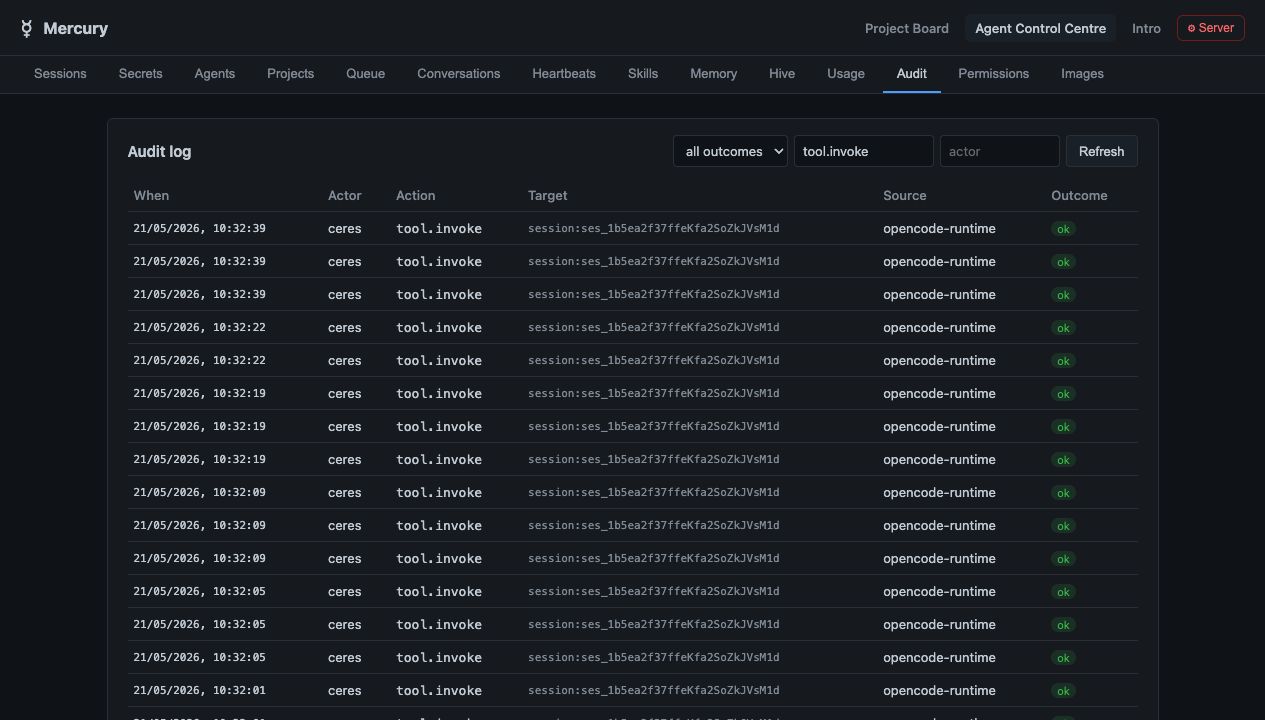Open the Projects tab

click(291, 74)
